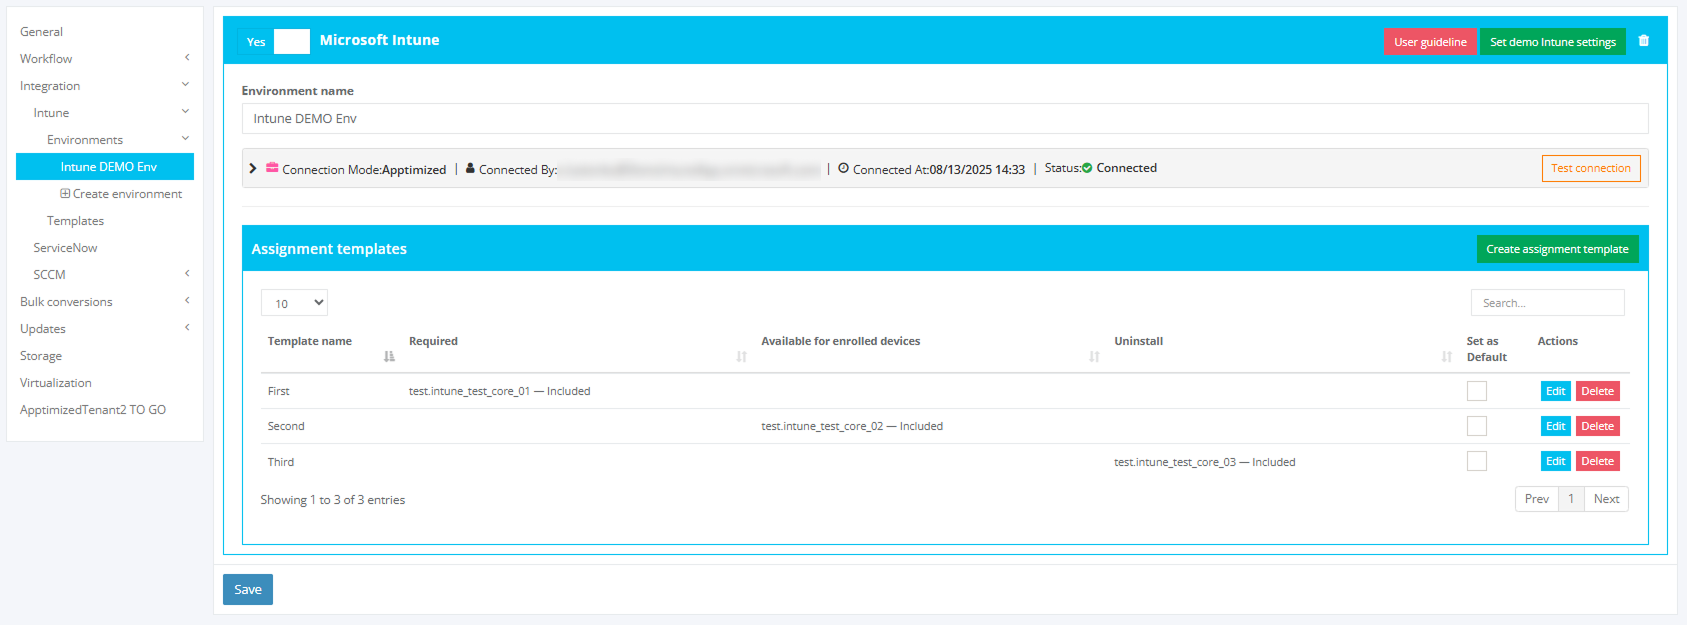Viewport: 1687px width, 625px height.
Task: Save the environment settings
Action: click(x=248, y=590)
